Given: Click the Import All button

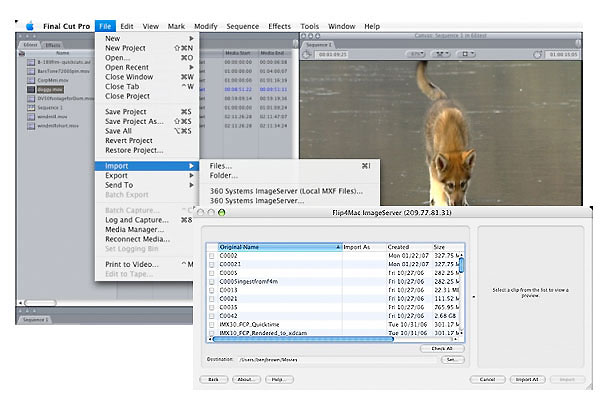Looking at the screenshot, I should (x=527, y=379).
